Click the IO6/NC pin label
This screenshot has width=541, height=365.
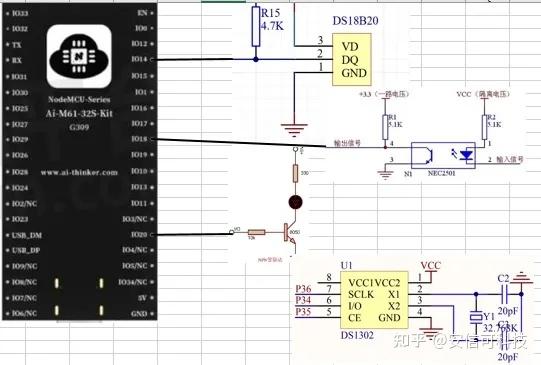(24, 313)
